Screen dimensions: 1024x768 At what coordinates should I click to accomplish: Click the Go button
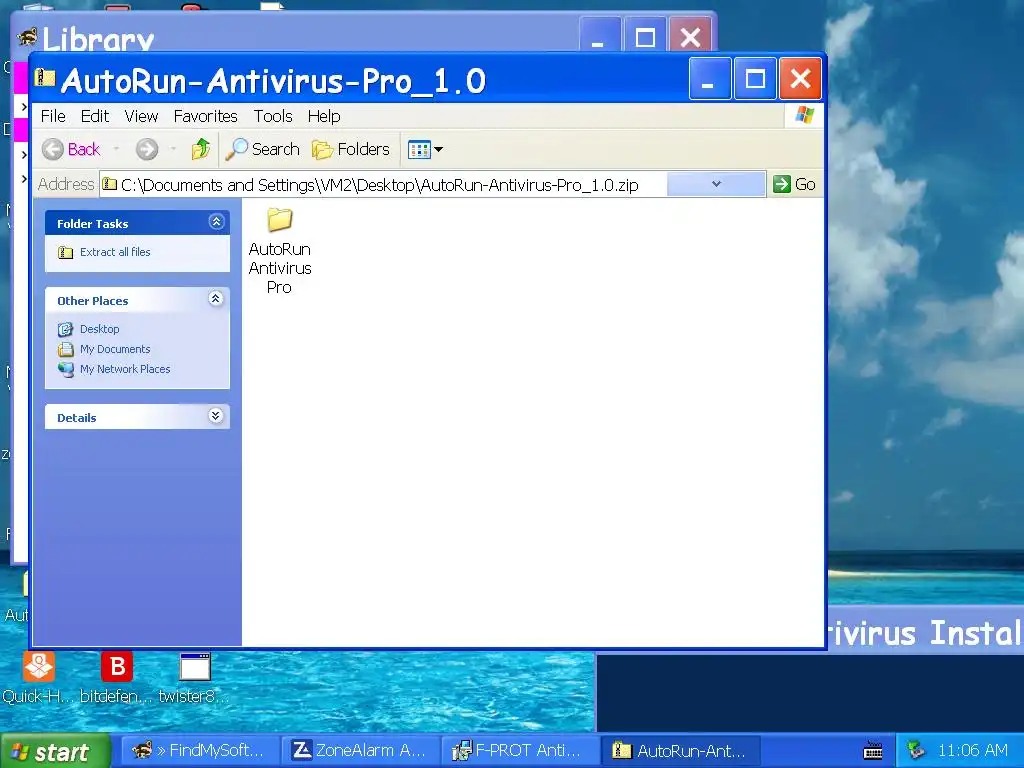point(793,184)
